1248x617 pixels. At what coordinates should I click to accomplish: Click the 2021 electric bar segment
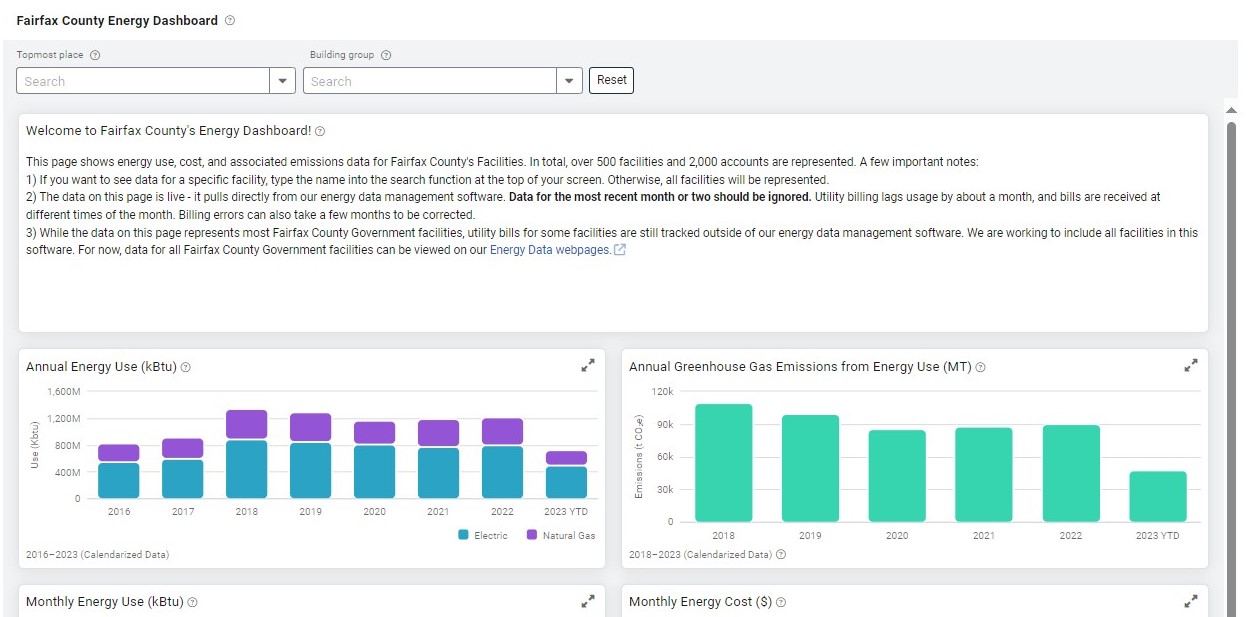pyautogui.click(x=438, y=473)
